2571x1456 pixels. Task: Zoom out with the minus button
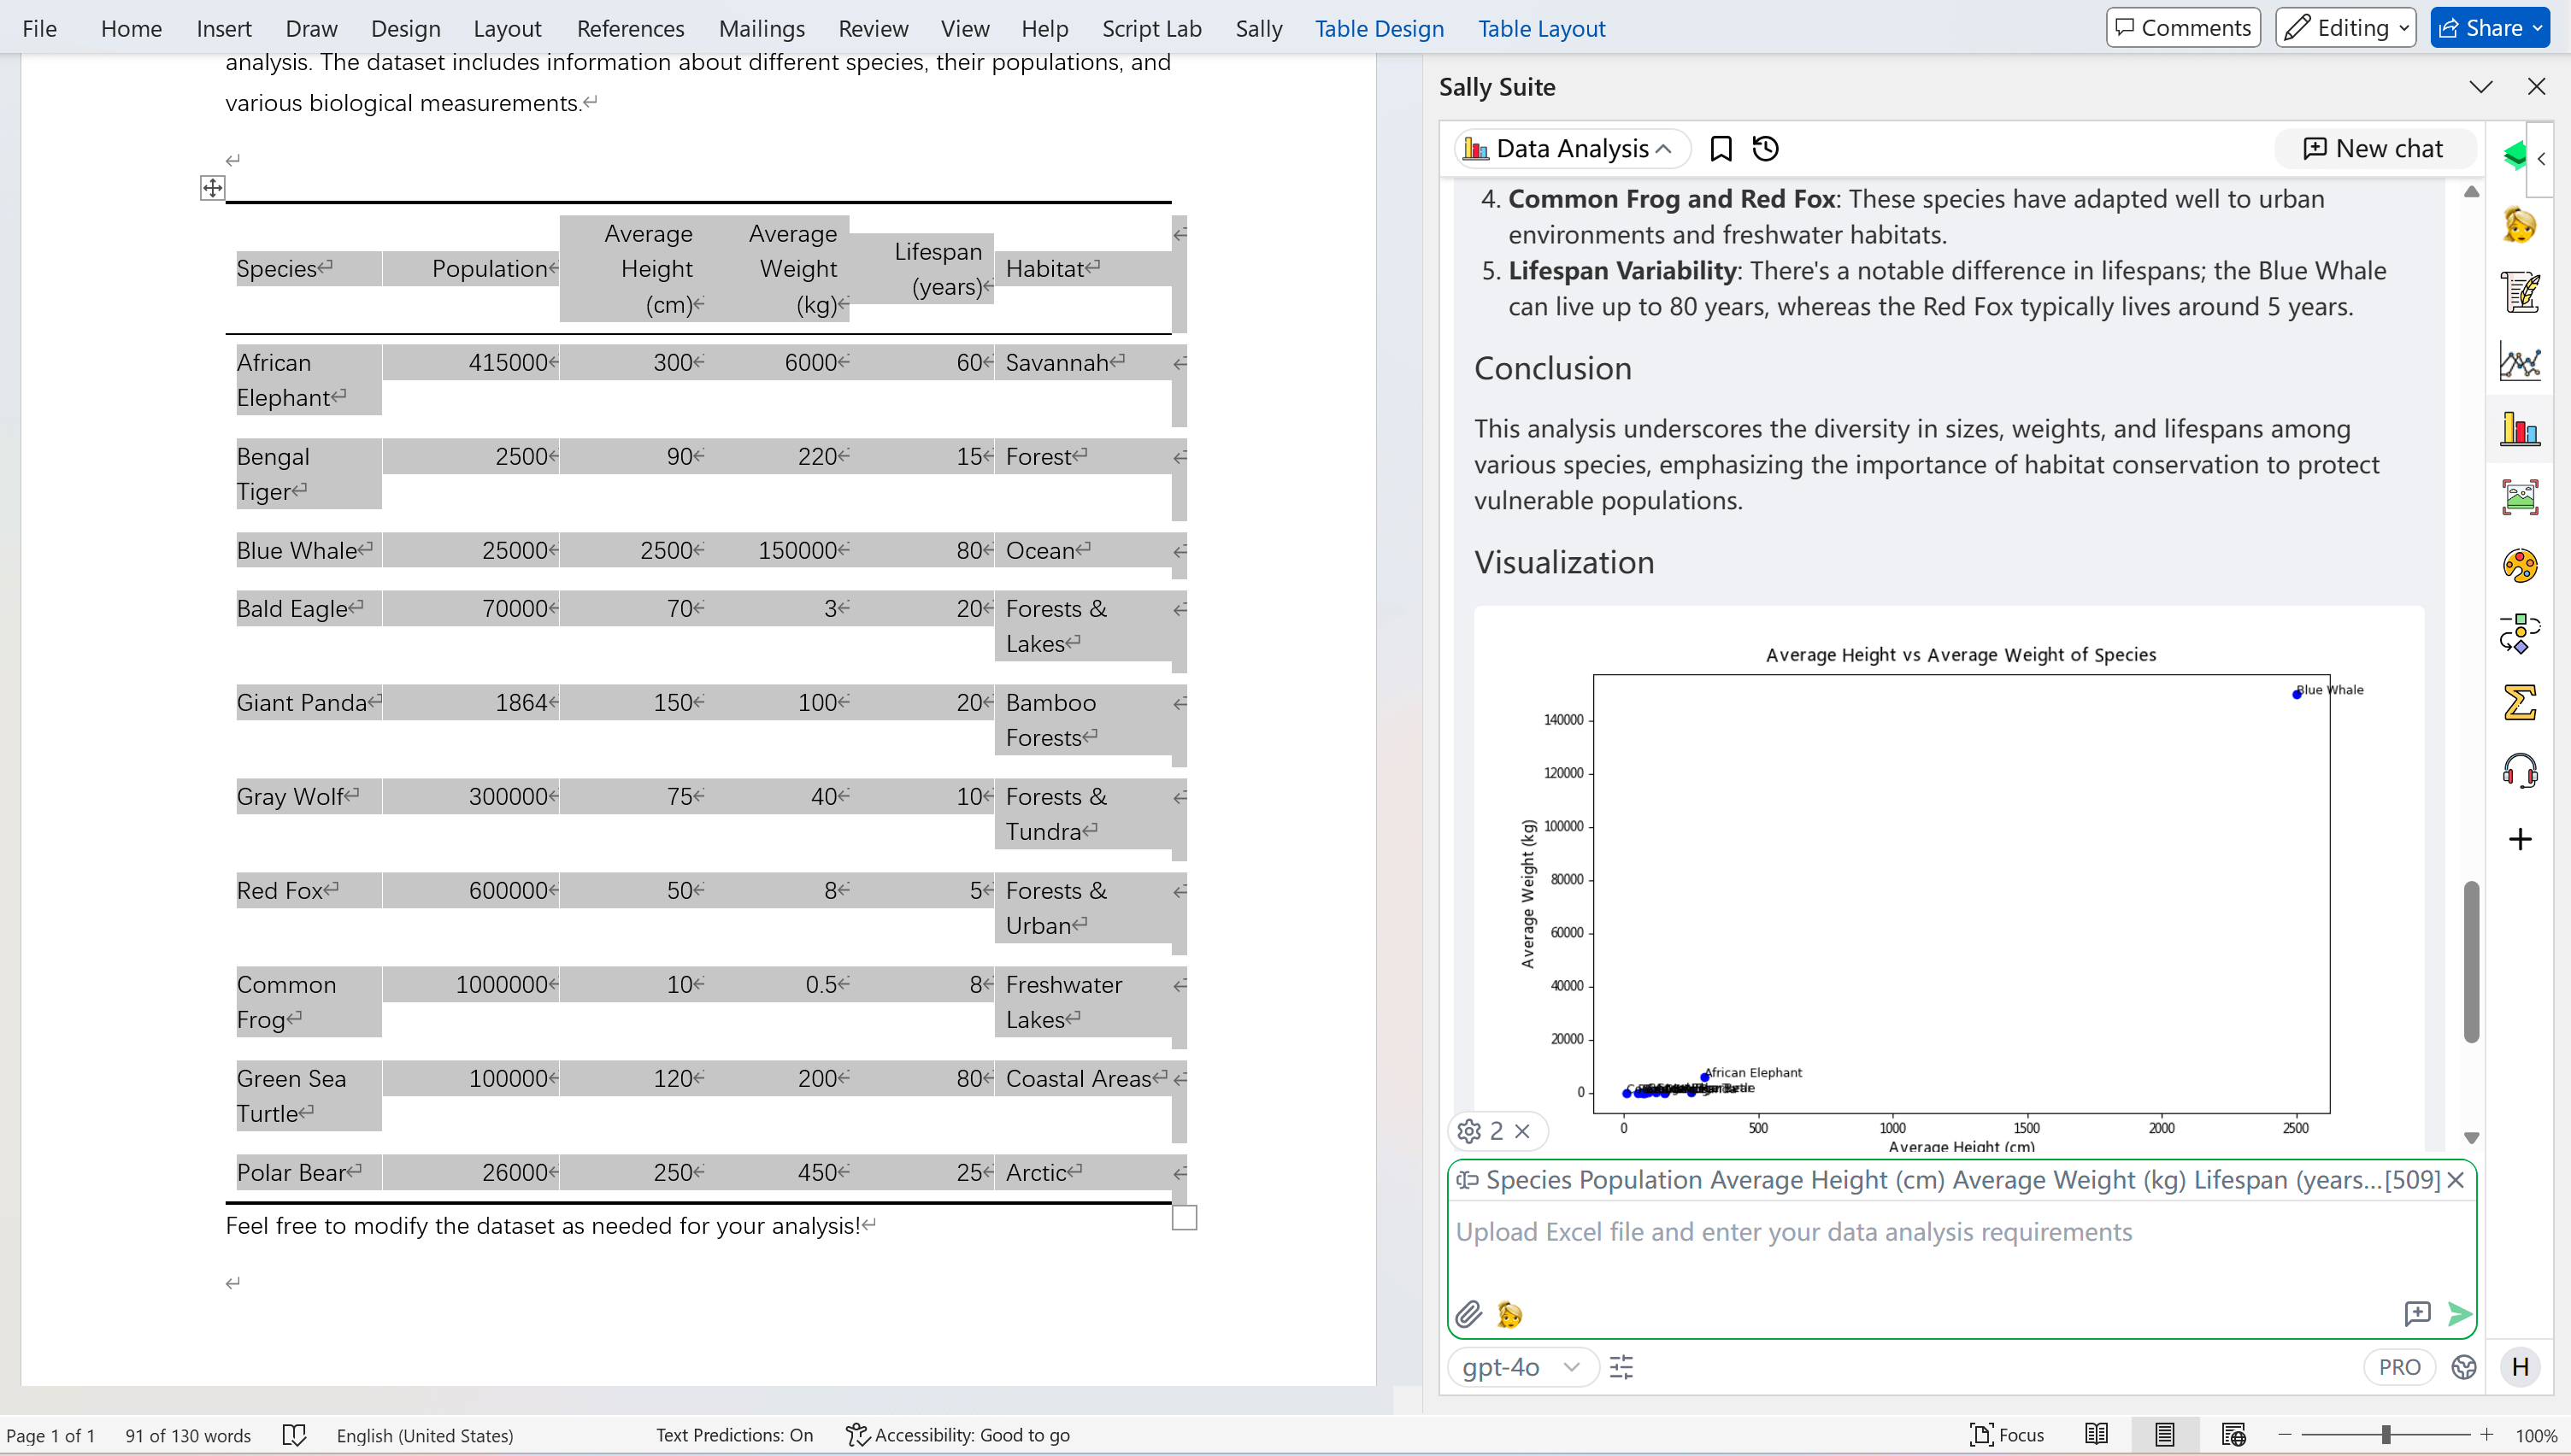click(x=2284, y=1435)
